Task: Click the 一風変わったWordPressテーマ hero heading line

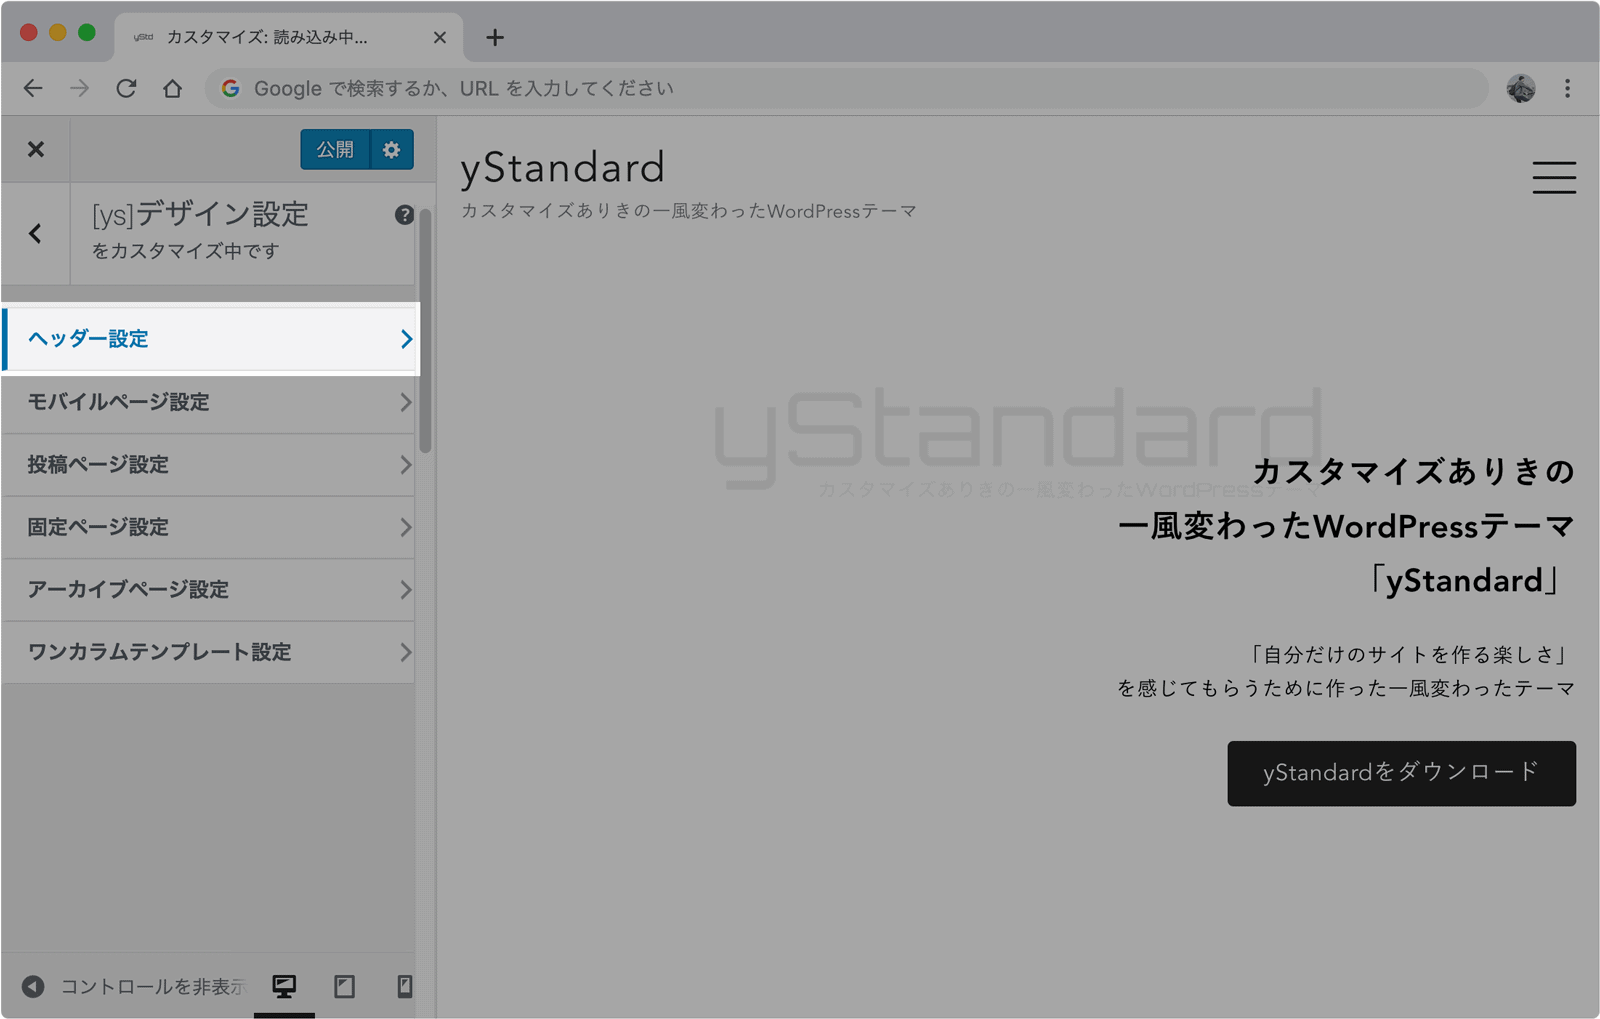Action: point(1346,527)
